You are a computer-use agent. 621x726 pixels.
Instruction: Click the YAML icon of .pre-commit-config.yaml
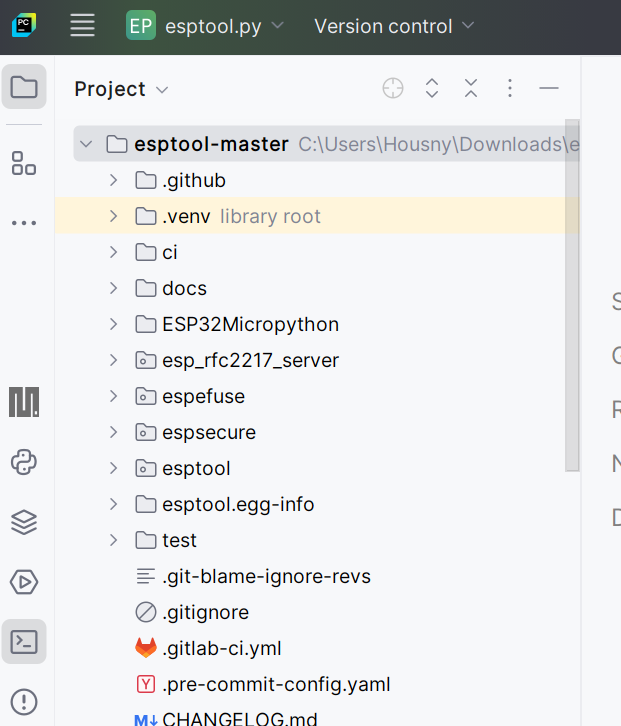coord(146,684)
